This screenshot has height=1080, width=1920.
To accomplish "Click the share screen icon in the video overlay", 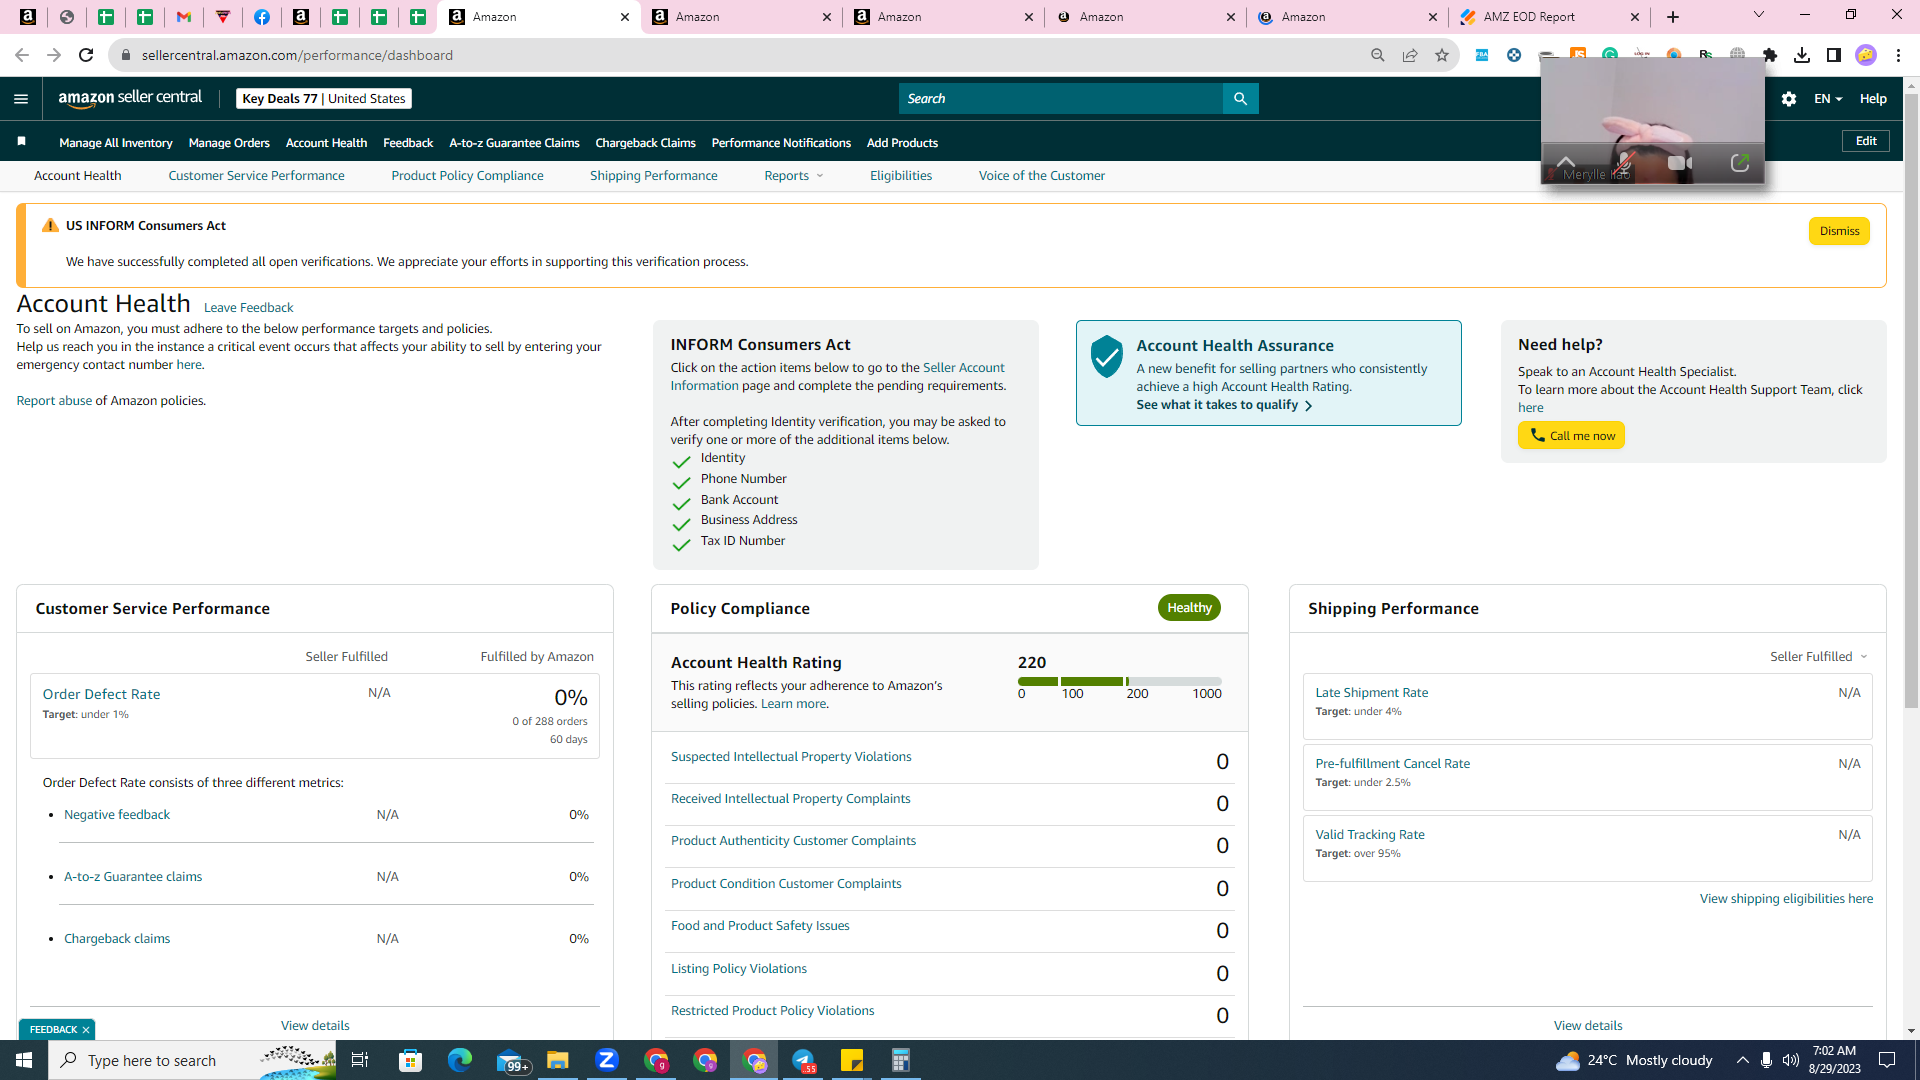I will pyautogui.click(x=1740, y=162).
